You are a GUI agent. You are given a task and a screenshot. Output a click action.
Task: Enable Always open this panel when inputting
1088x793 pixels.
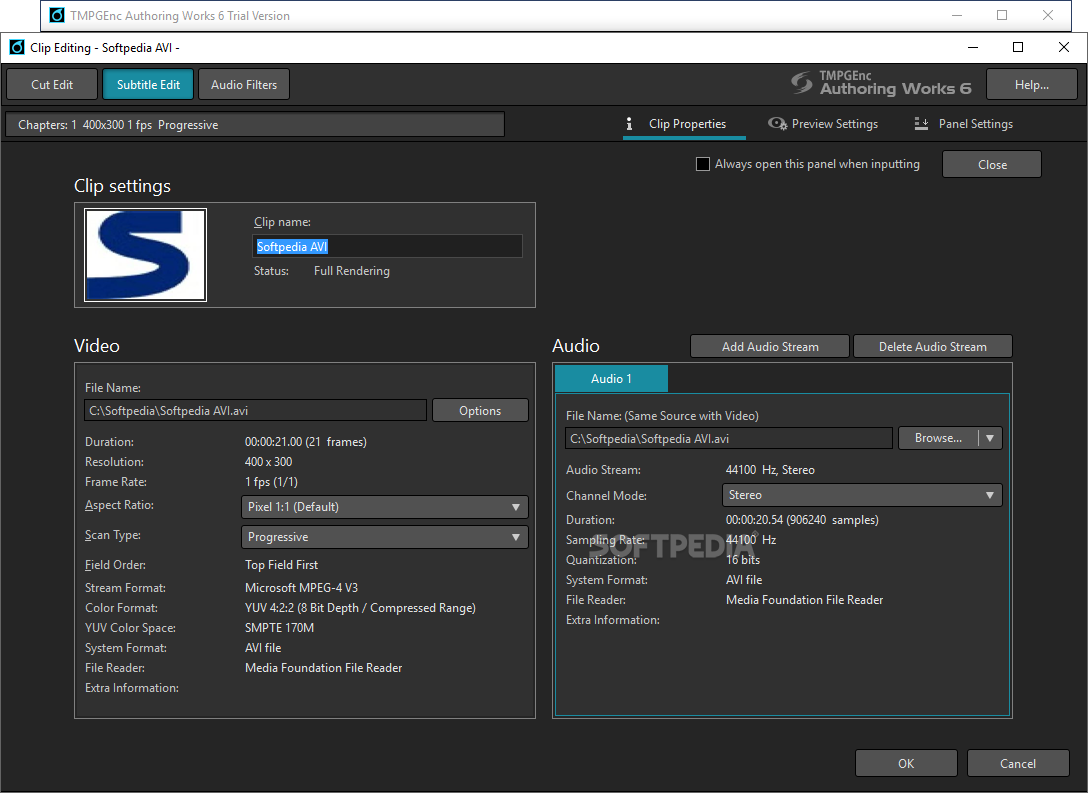[x=703, y=164]
